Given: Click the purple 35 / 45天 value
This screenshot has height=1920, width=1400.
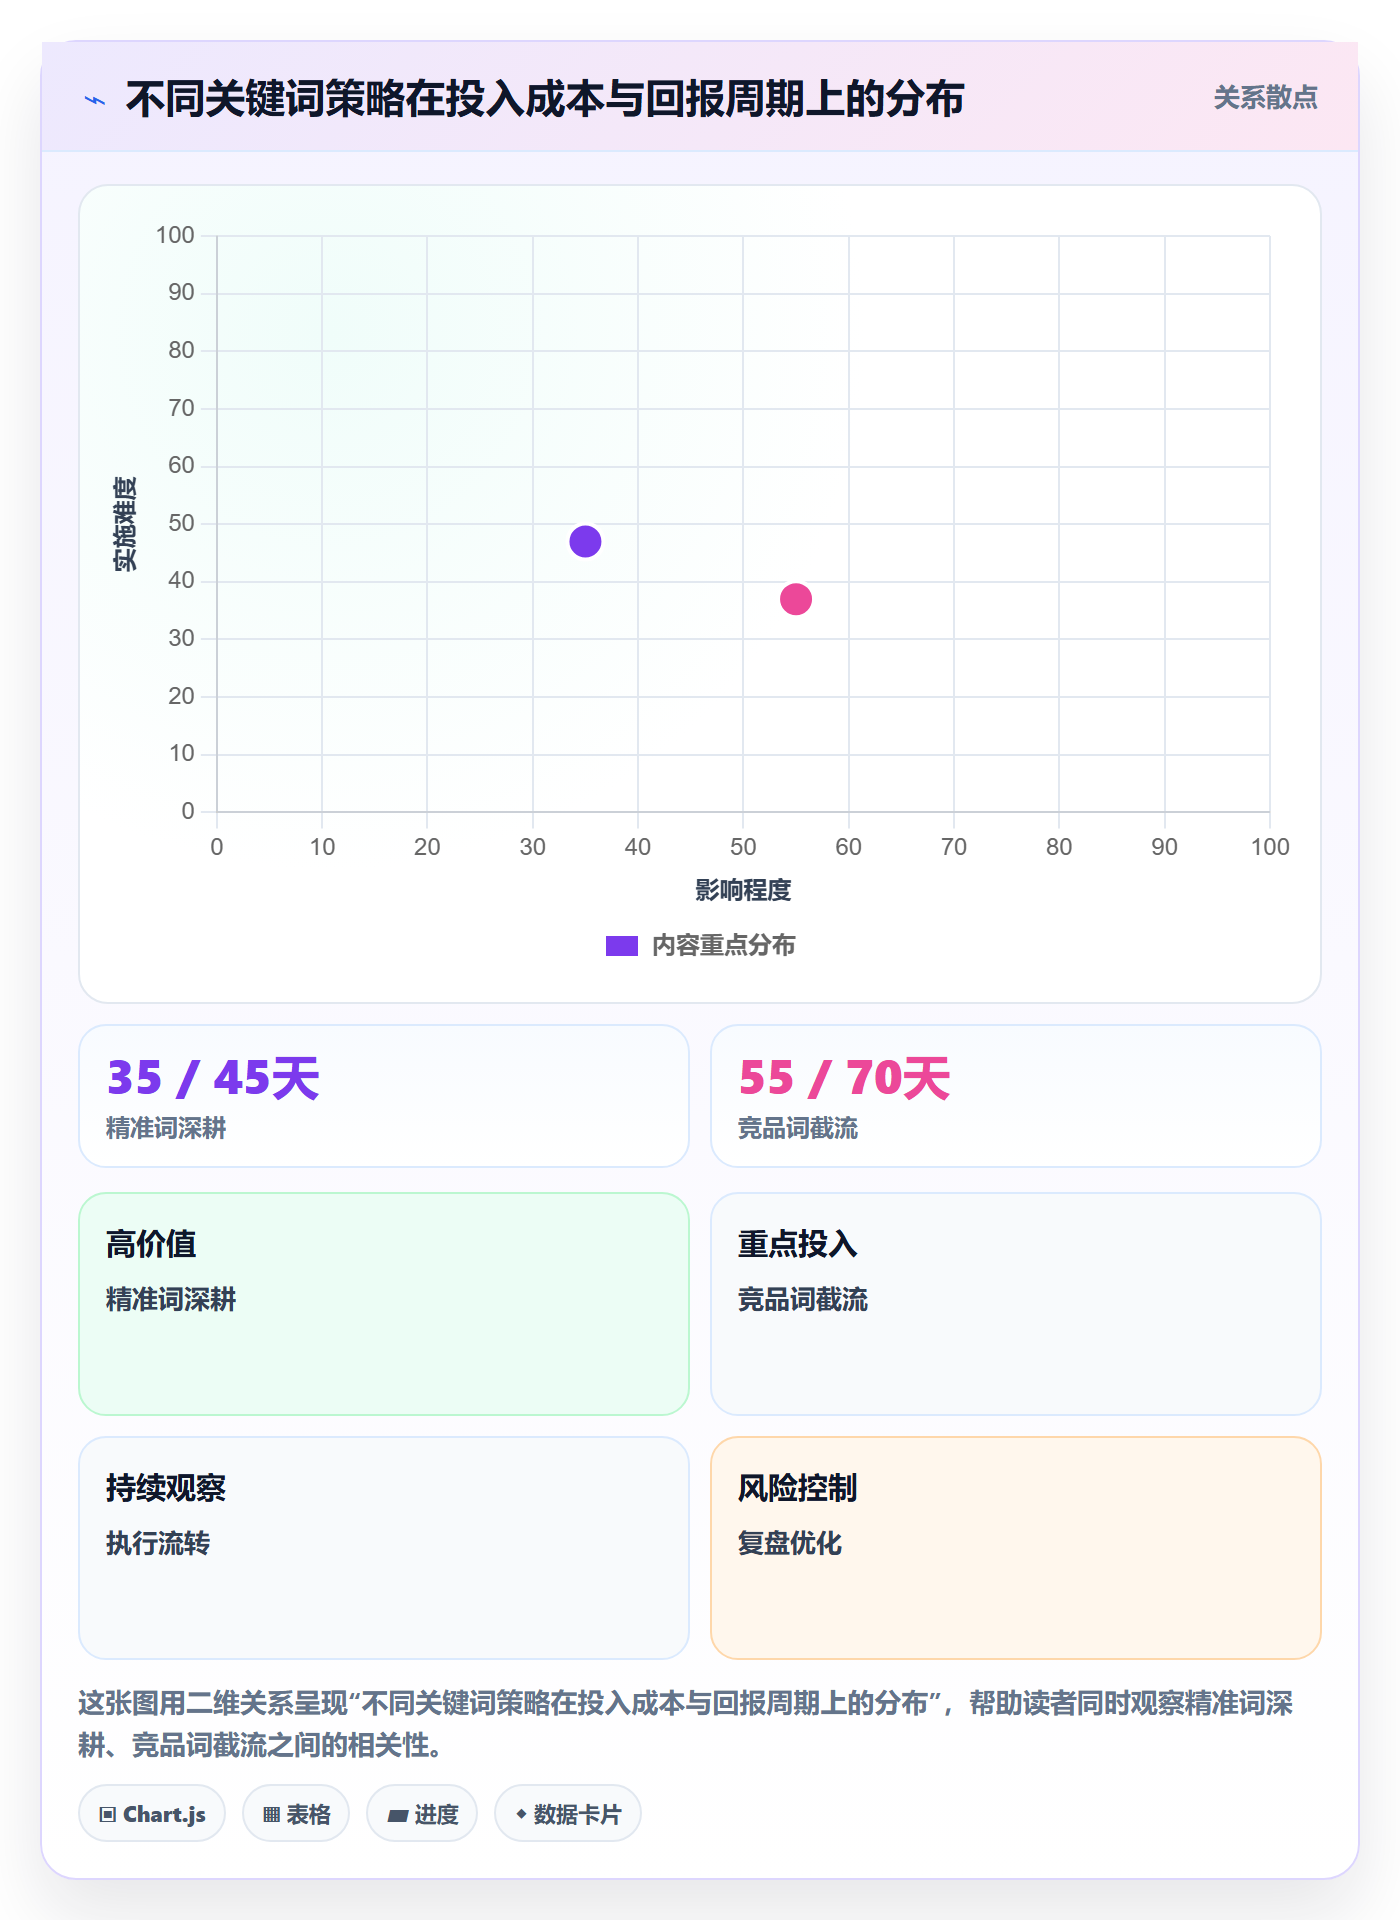Looking at the screenshot, I should click(213, 1078).
